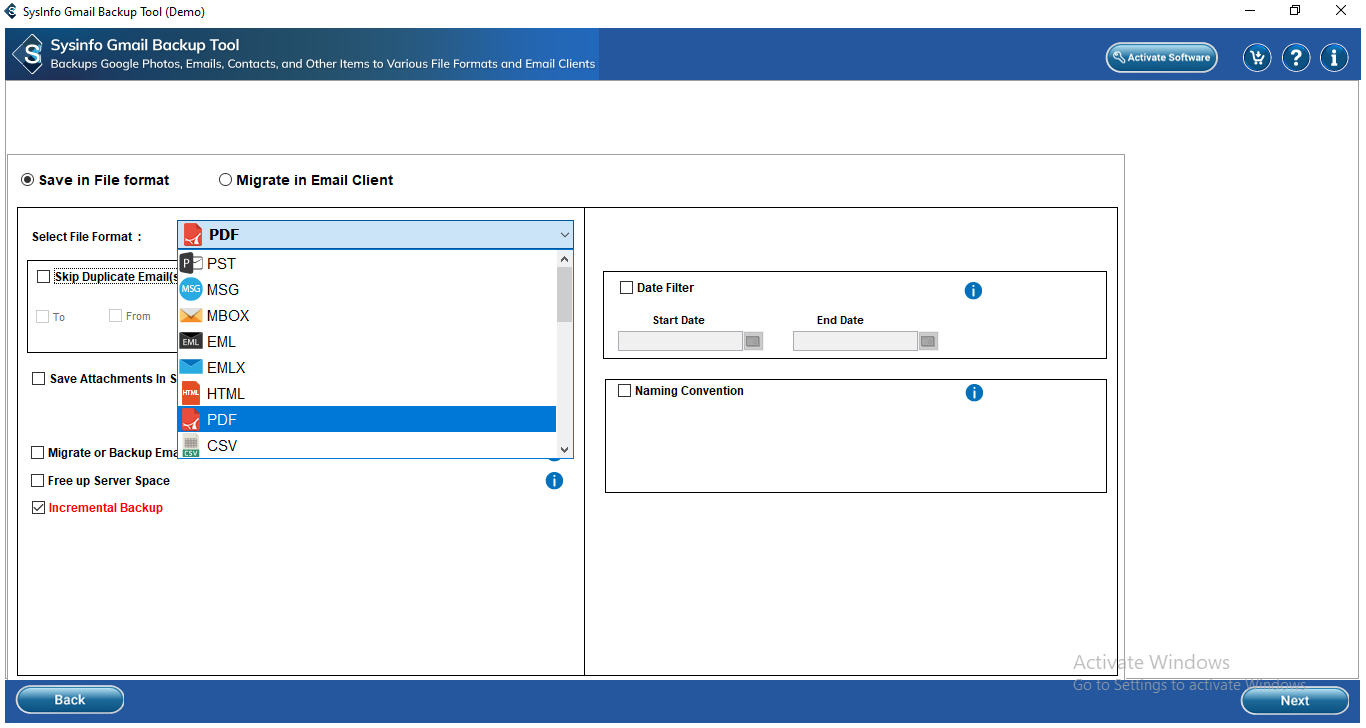
Task: Click the Date Filter info icon
Action: tap(973, 291)
